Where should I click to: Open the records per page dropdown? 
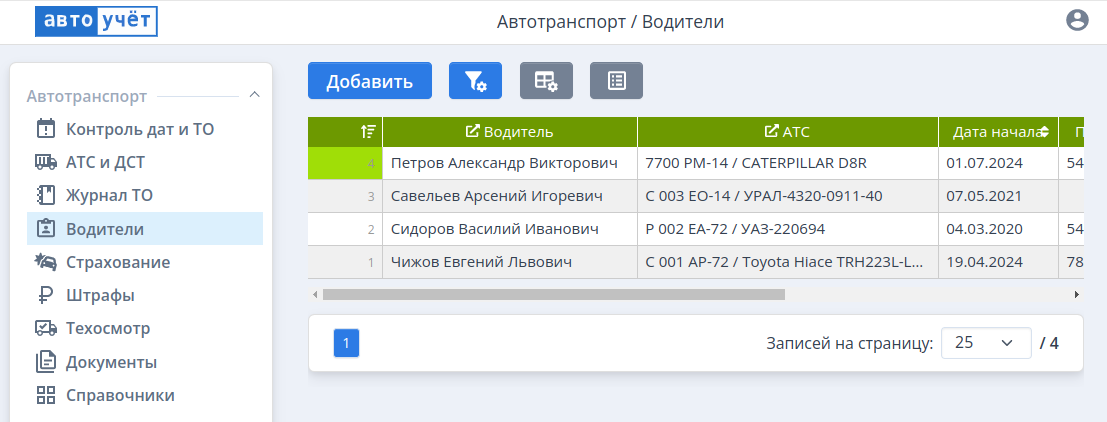pyautogui.click(x=985, y=343)
